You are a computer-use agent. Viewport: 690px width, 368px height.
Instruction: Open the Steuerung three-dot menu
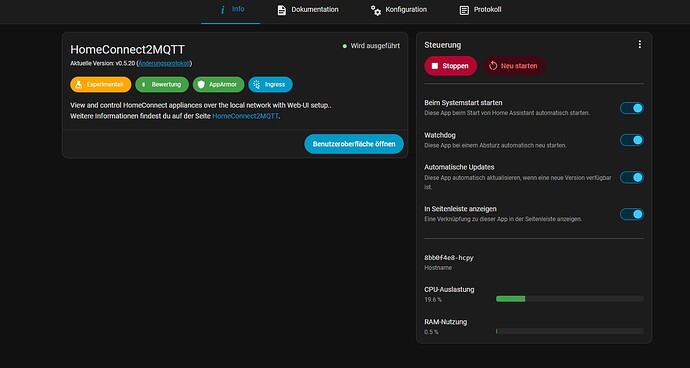[x=639, y=44]
